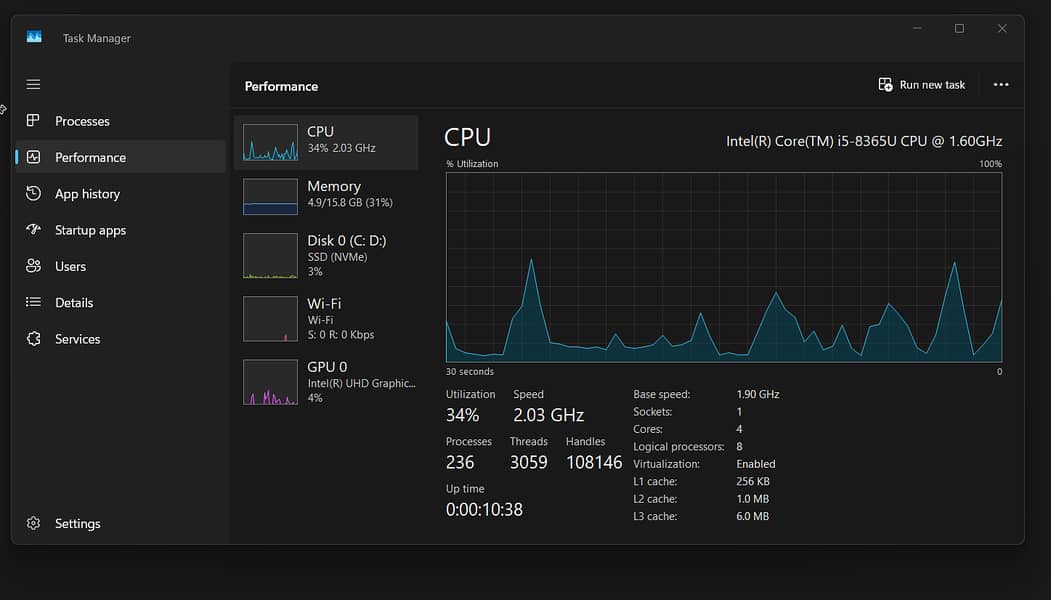
Task: Select the CPU performance graph thumbnail
Action: coord(270,143)
